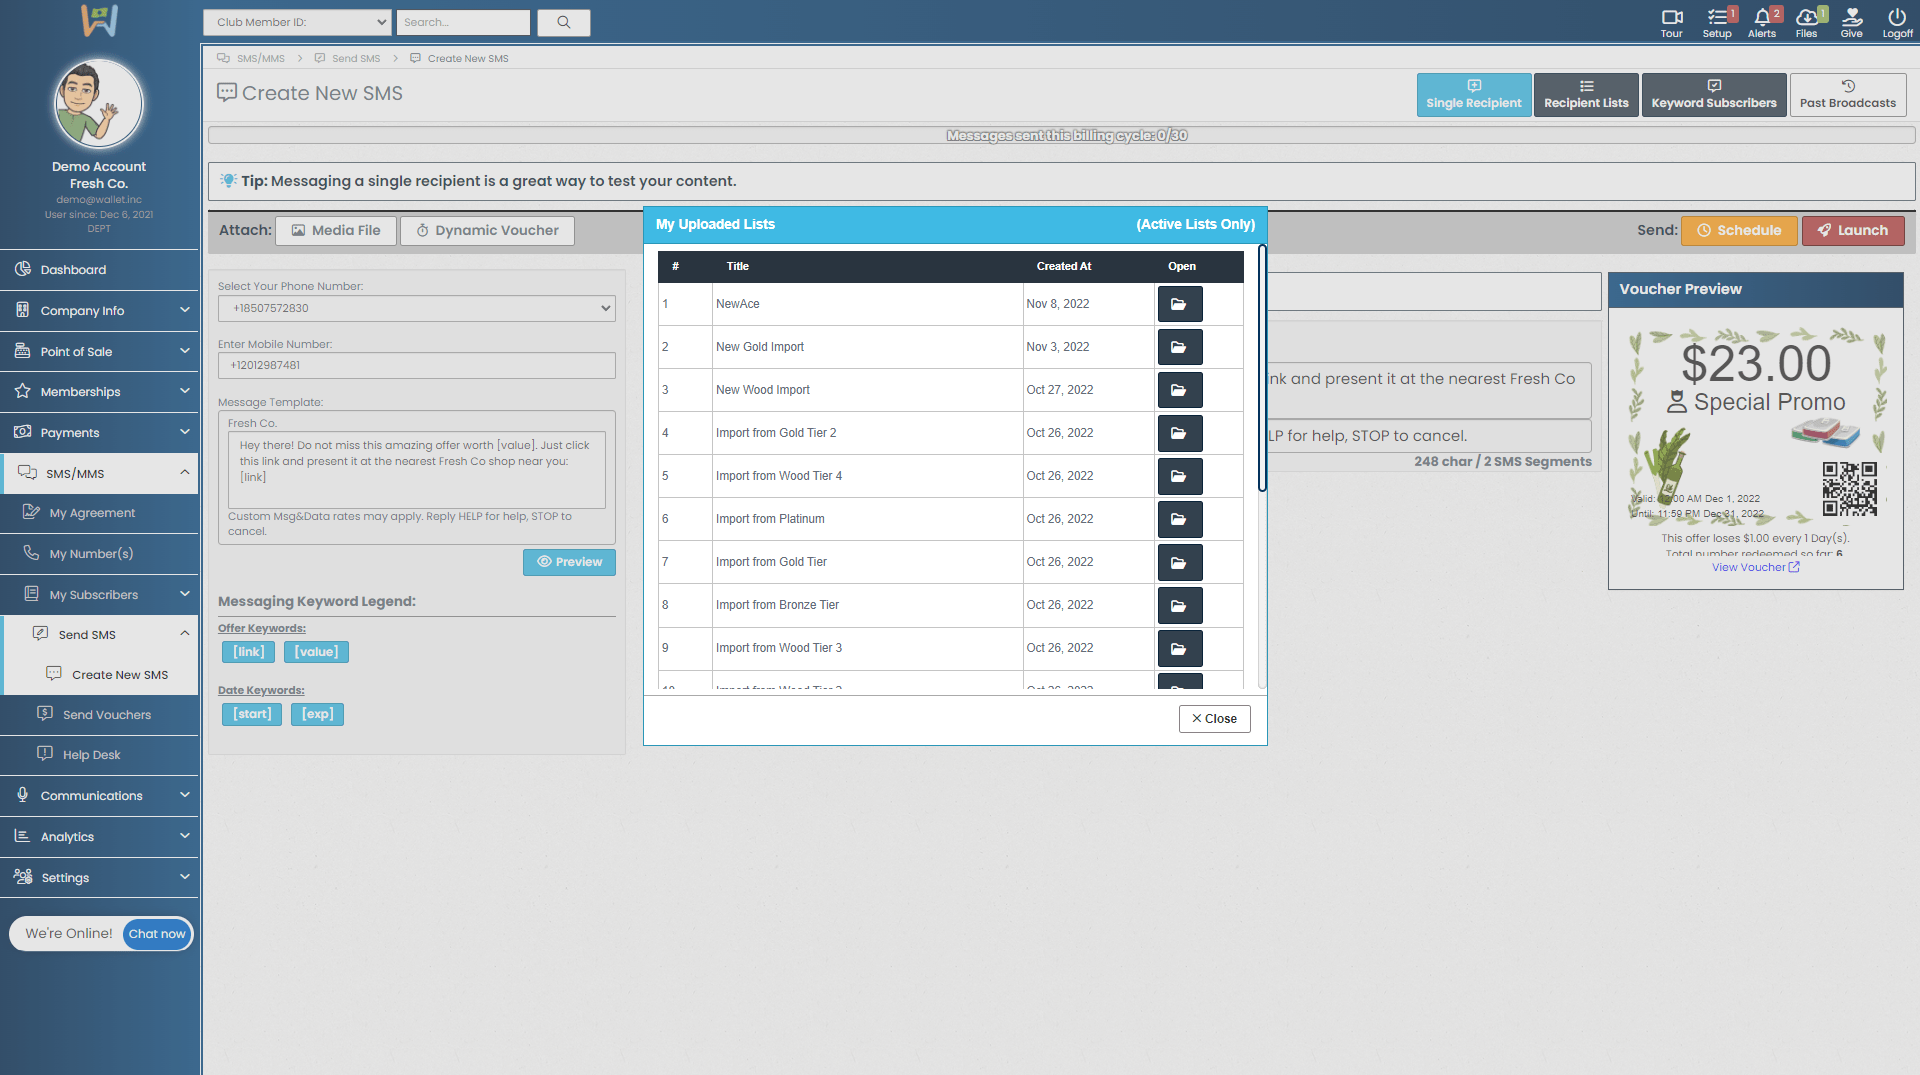Open the Import from Platinum list
1920x1075 pixels.
coord(1179,519)
